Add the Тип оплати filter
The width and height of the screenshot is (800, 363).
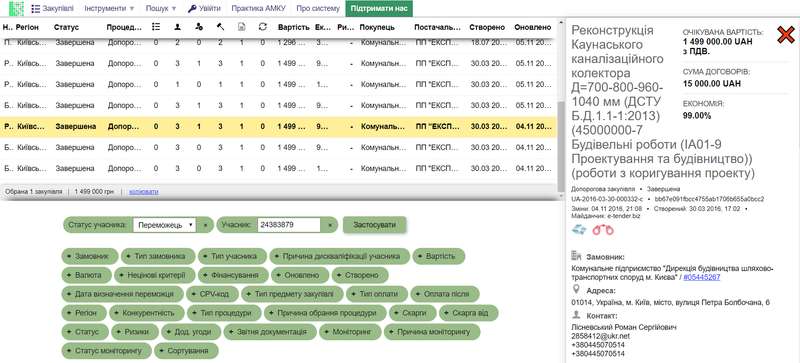coord(377,294)
